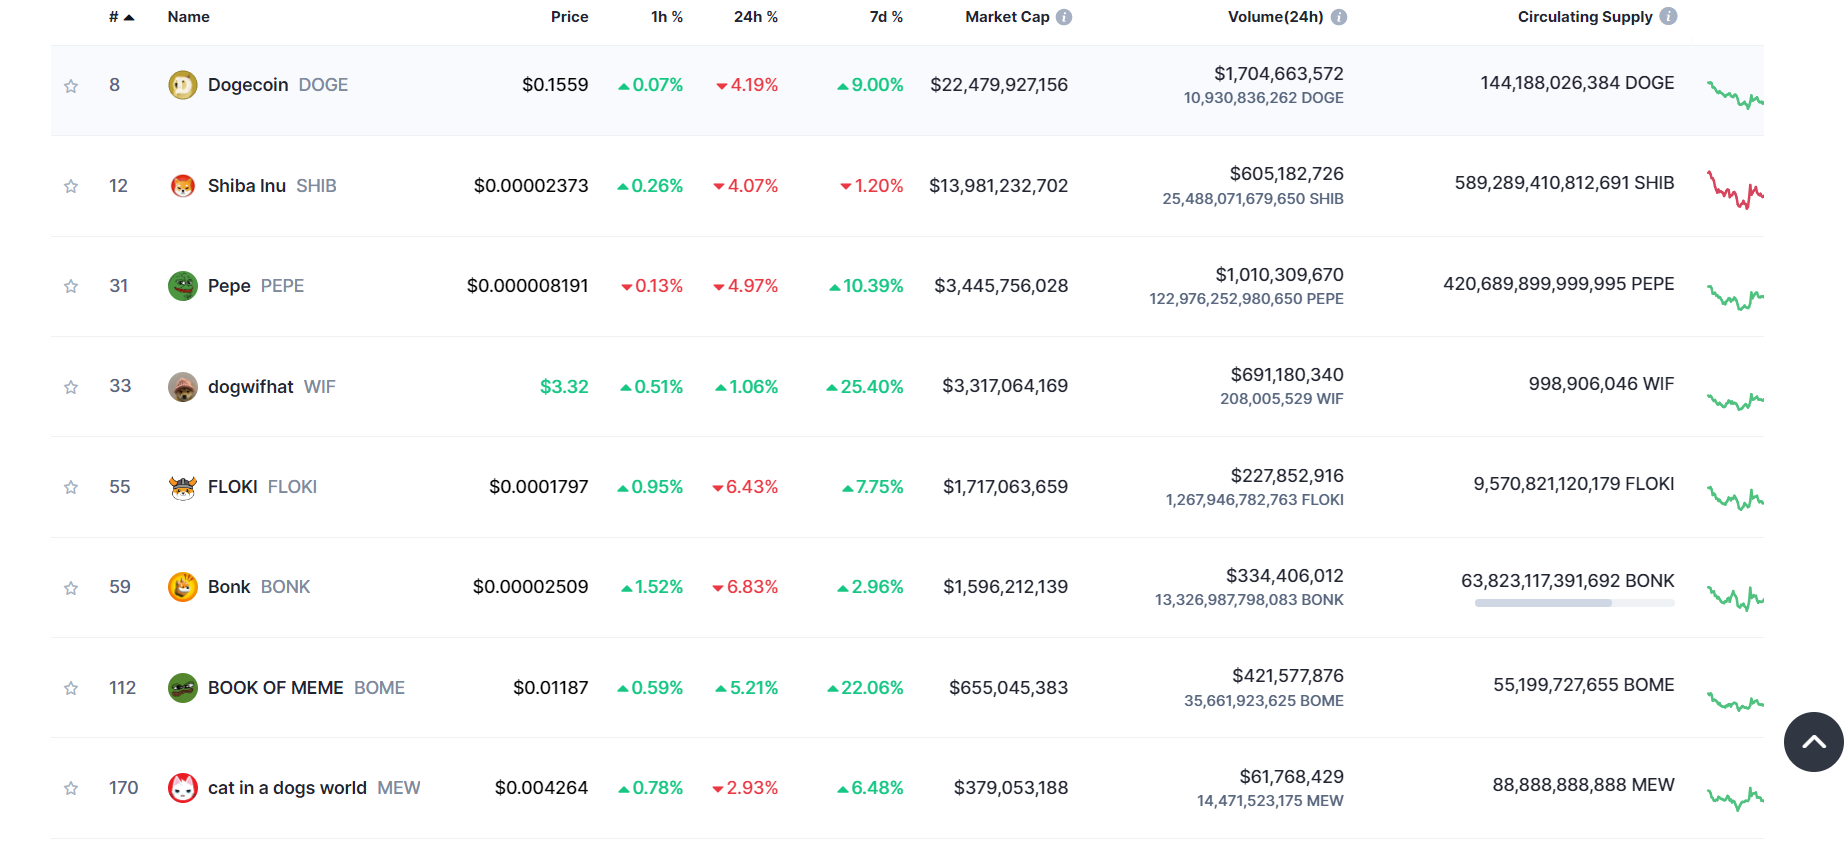Toggle the watchlist star for dogwifhat

(71, 387)
